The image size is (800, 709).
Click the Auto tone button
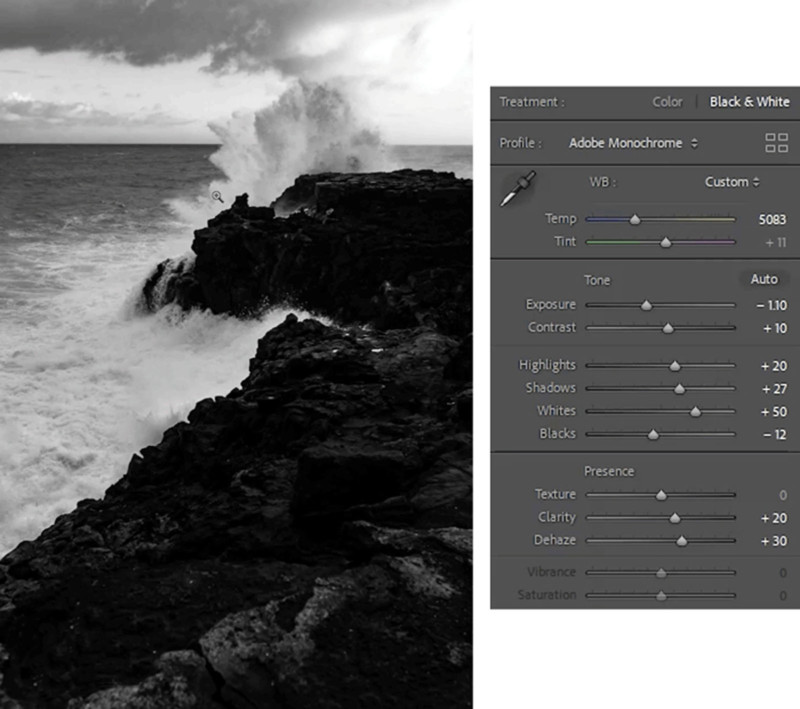[x=764, y=280]
